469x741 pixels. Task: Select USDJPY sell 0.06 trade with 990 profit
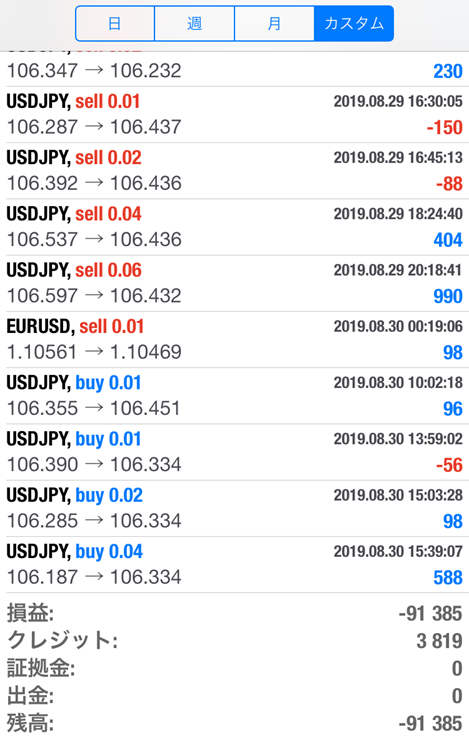coord(234,284)
